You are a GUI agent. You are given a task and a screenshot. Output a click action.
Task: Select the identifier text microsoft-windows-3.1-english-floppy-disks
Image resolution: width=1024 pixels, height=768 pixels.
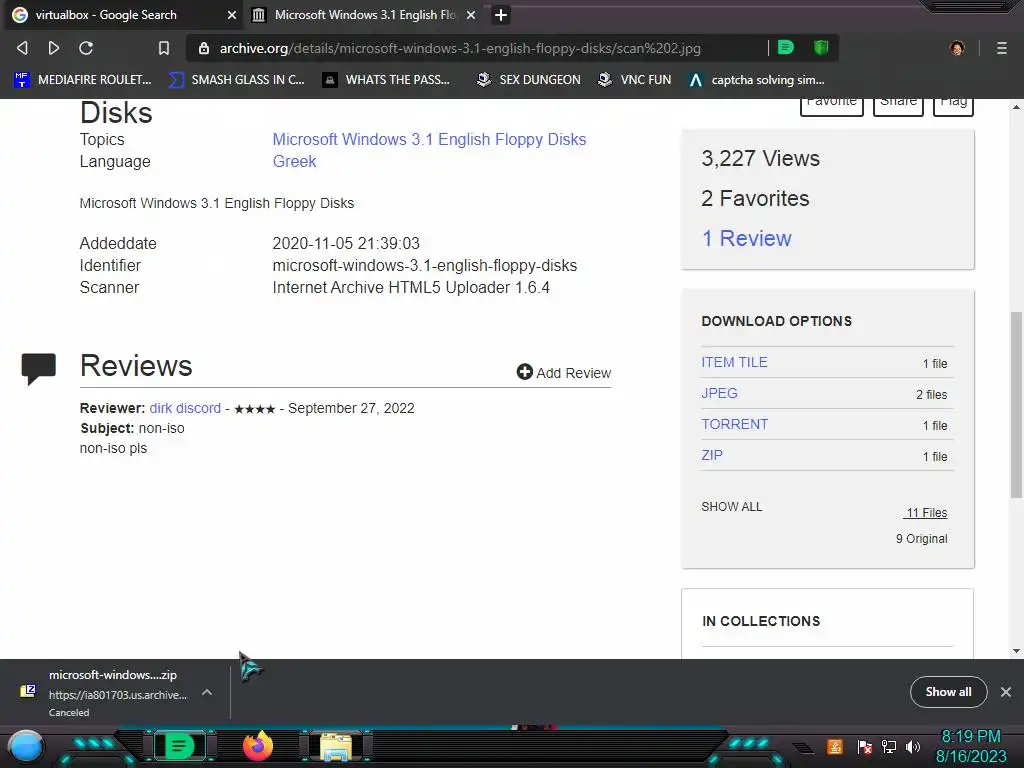pyautogui.click(x=424, y=266)
